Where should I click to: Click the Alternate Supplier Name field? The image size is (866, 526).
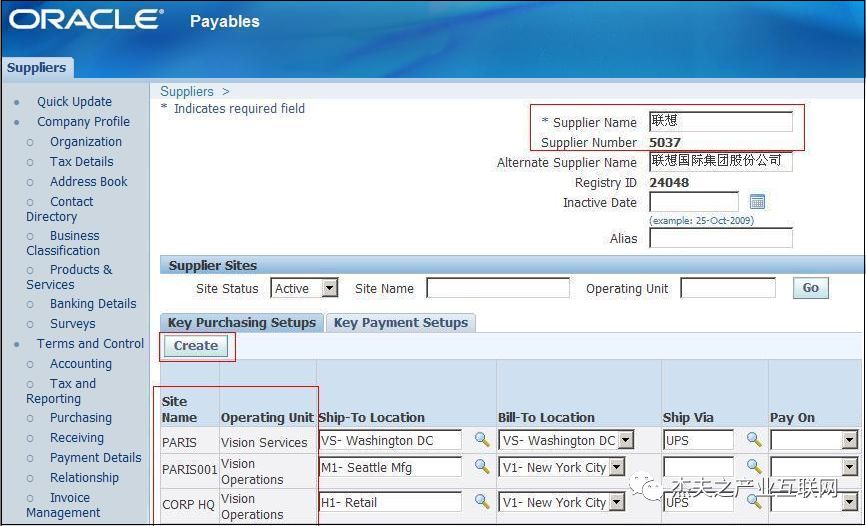click(721, 161)
